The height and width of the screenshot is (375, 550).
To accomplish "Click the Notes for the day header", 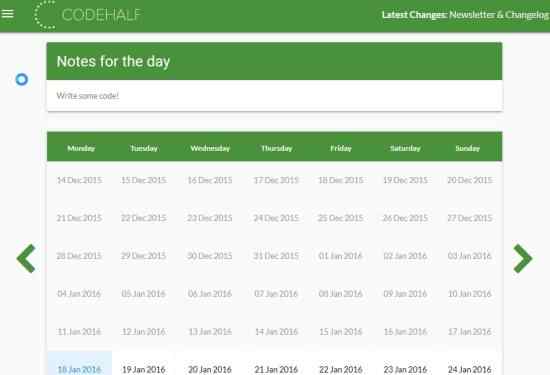I will (274, 61).
